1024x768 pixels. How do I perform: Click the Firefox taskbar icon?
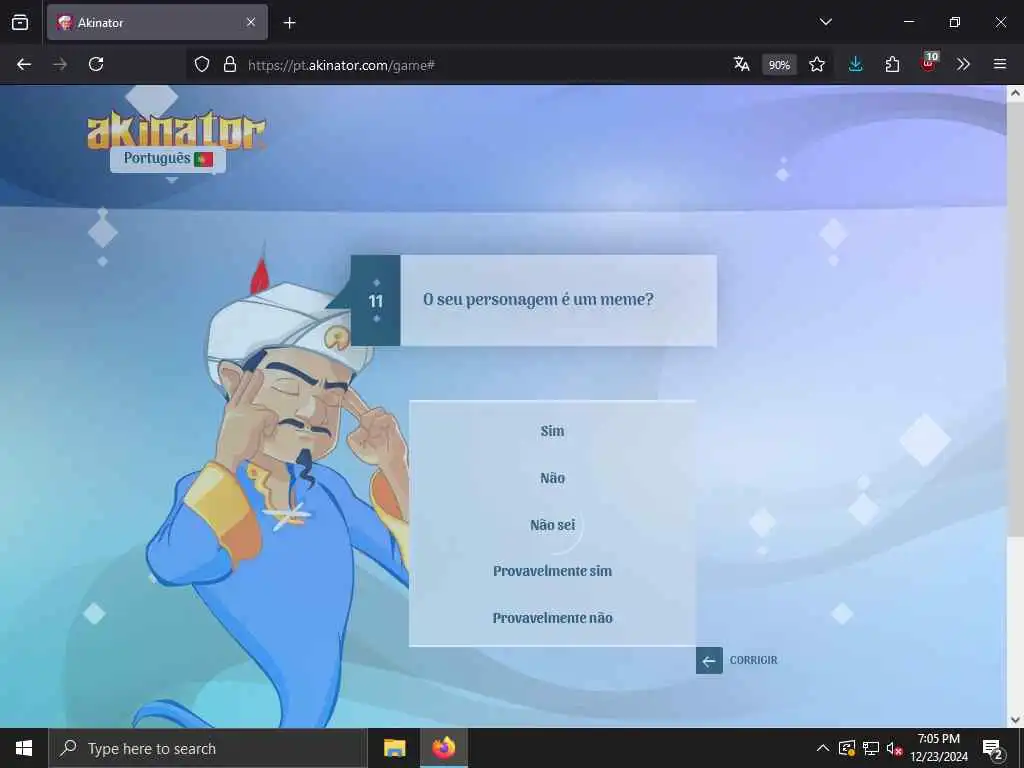pyautogui.click(x=443, y=748)
